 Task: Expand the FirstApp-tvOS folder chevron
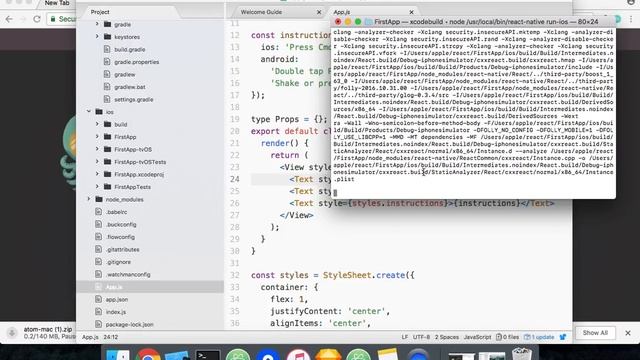pos(97,149)
